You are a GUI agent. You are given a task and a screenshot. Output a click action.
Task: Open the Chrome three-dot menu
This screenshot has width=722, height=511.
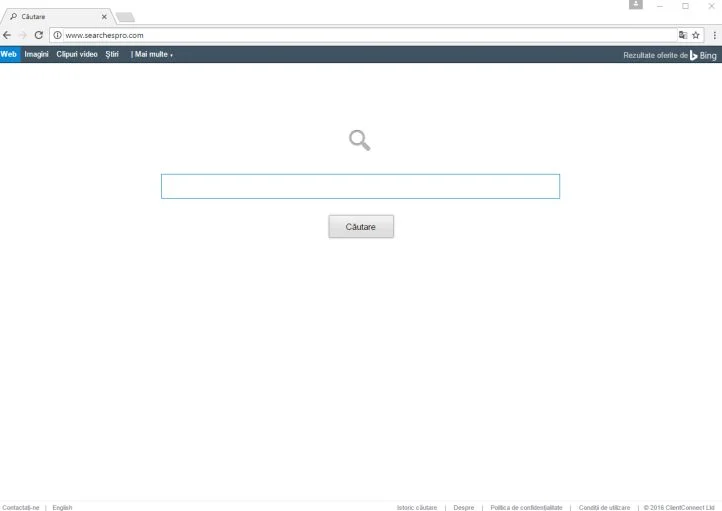click(715, 35)
